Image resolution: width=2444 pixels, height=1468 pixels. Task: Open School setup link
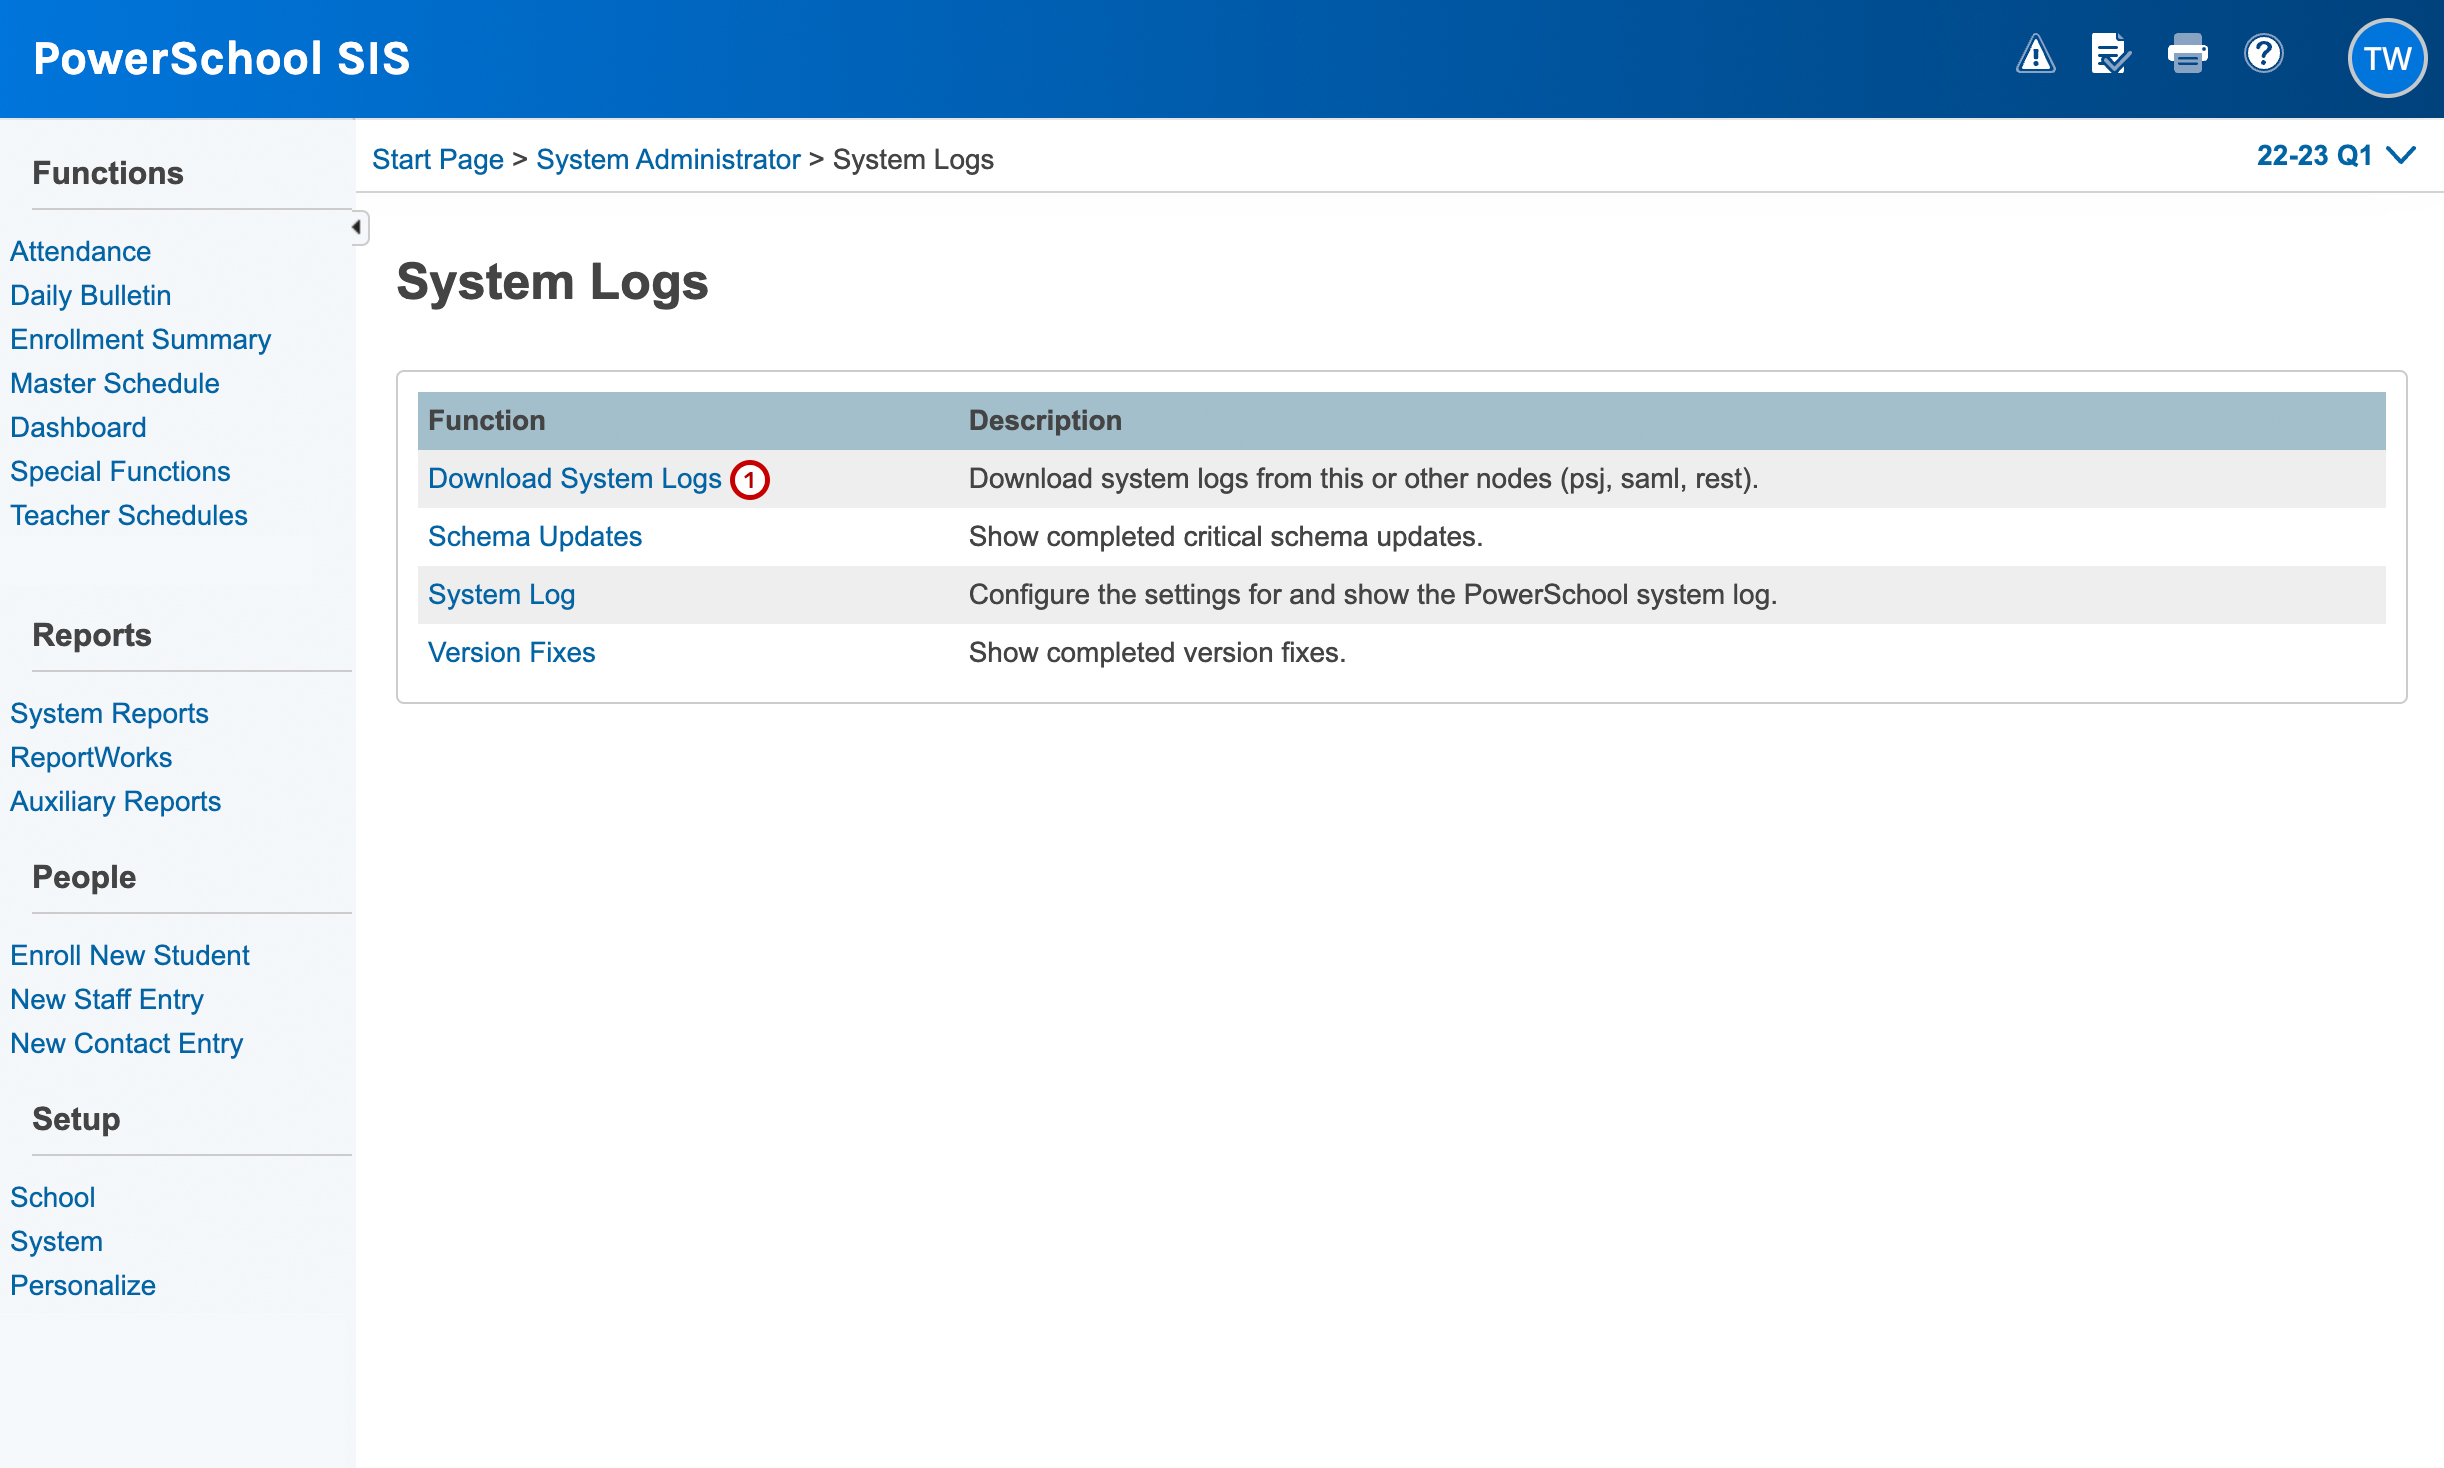pos(53,1198)
